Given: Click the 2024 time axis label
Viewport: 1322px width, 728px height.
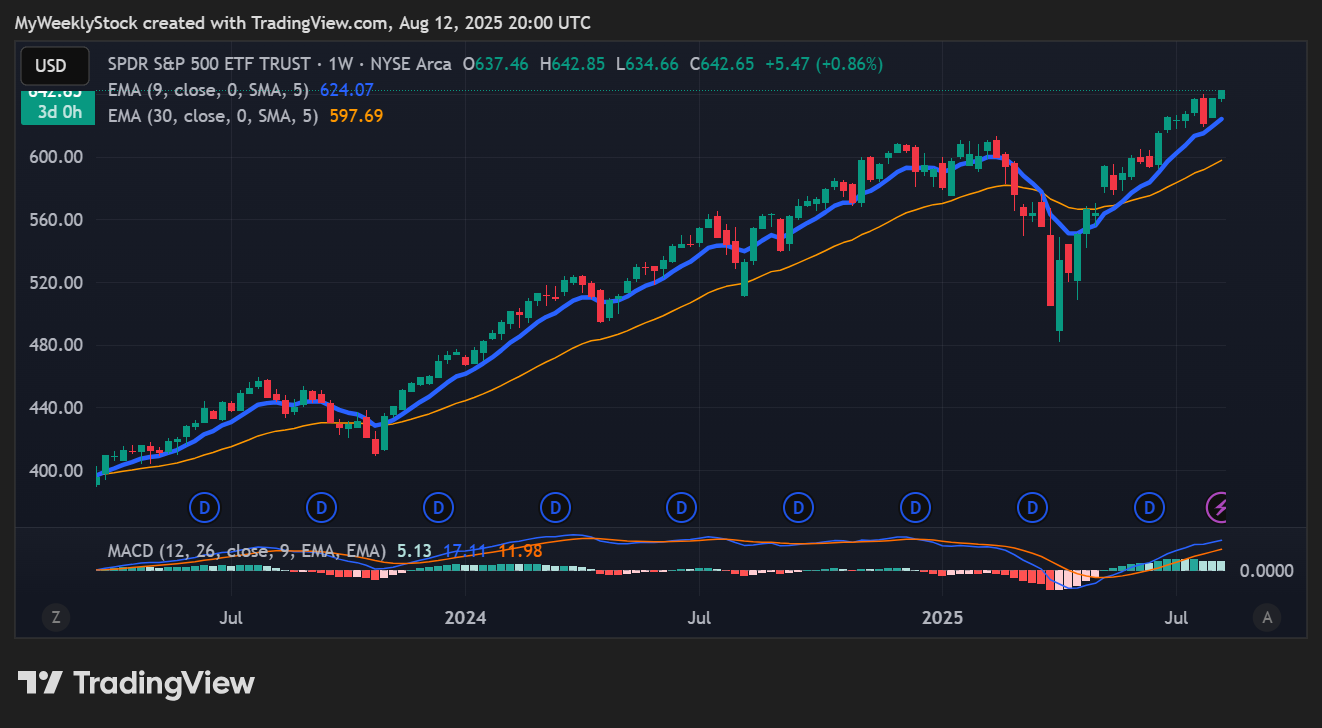Looking at the screenshot, I should 465,618.
